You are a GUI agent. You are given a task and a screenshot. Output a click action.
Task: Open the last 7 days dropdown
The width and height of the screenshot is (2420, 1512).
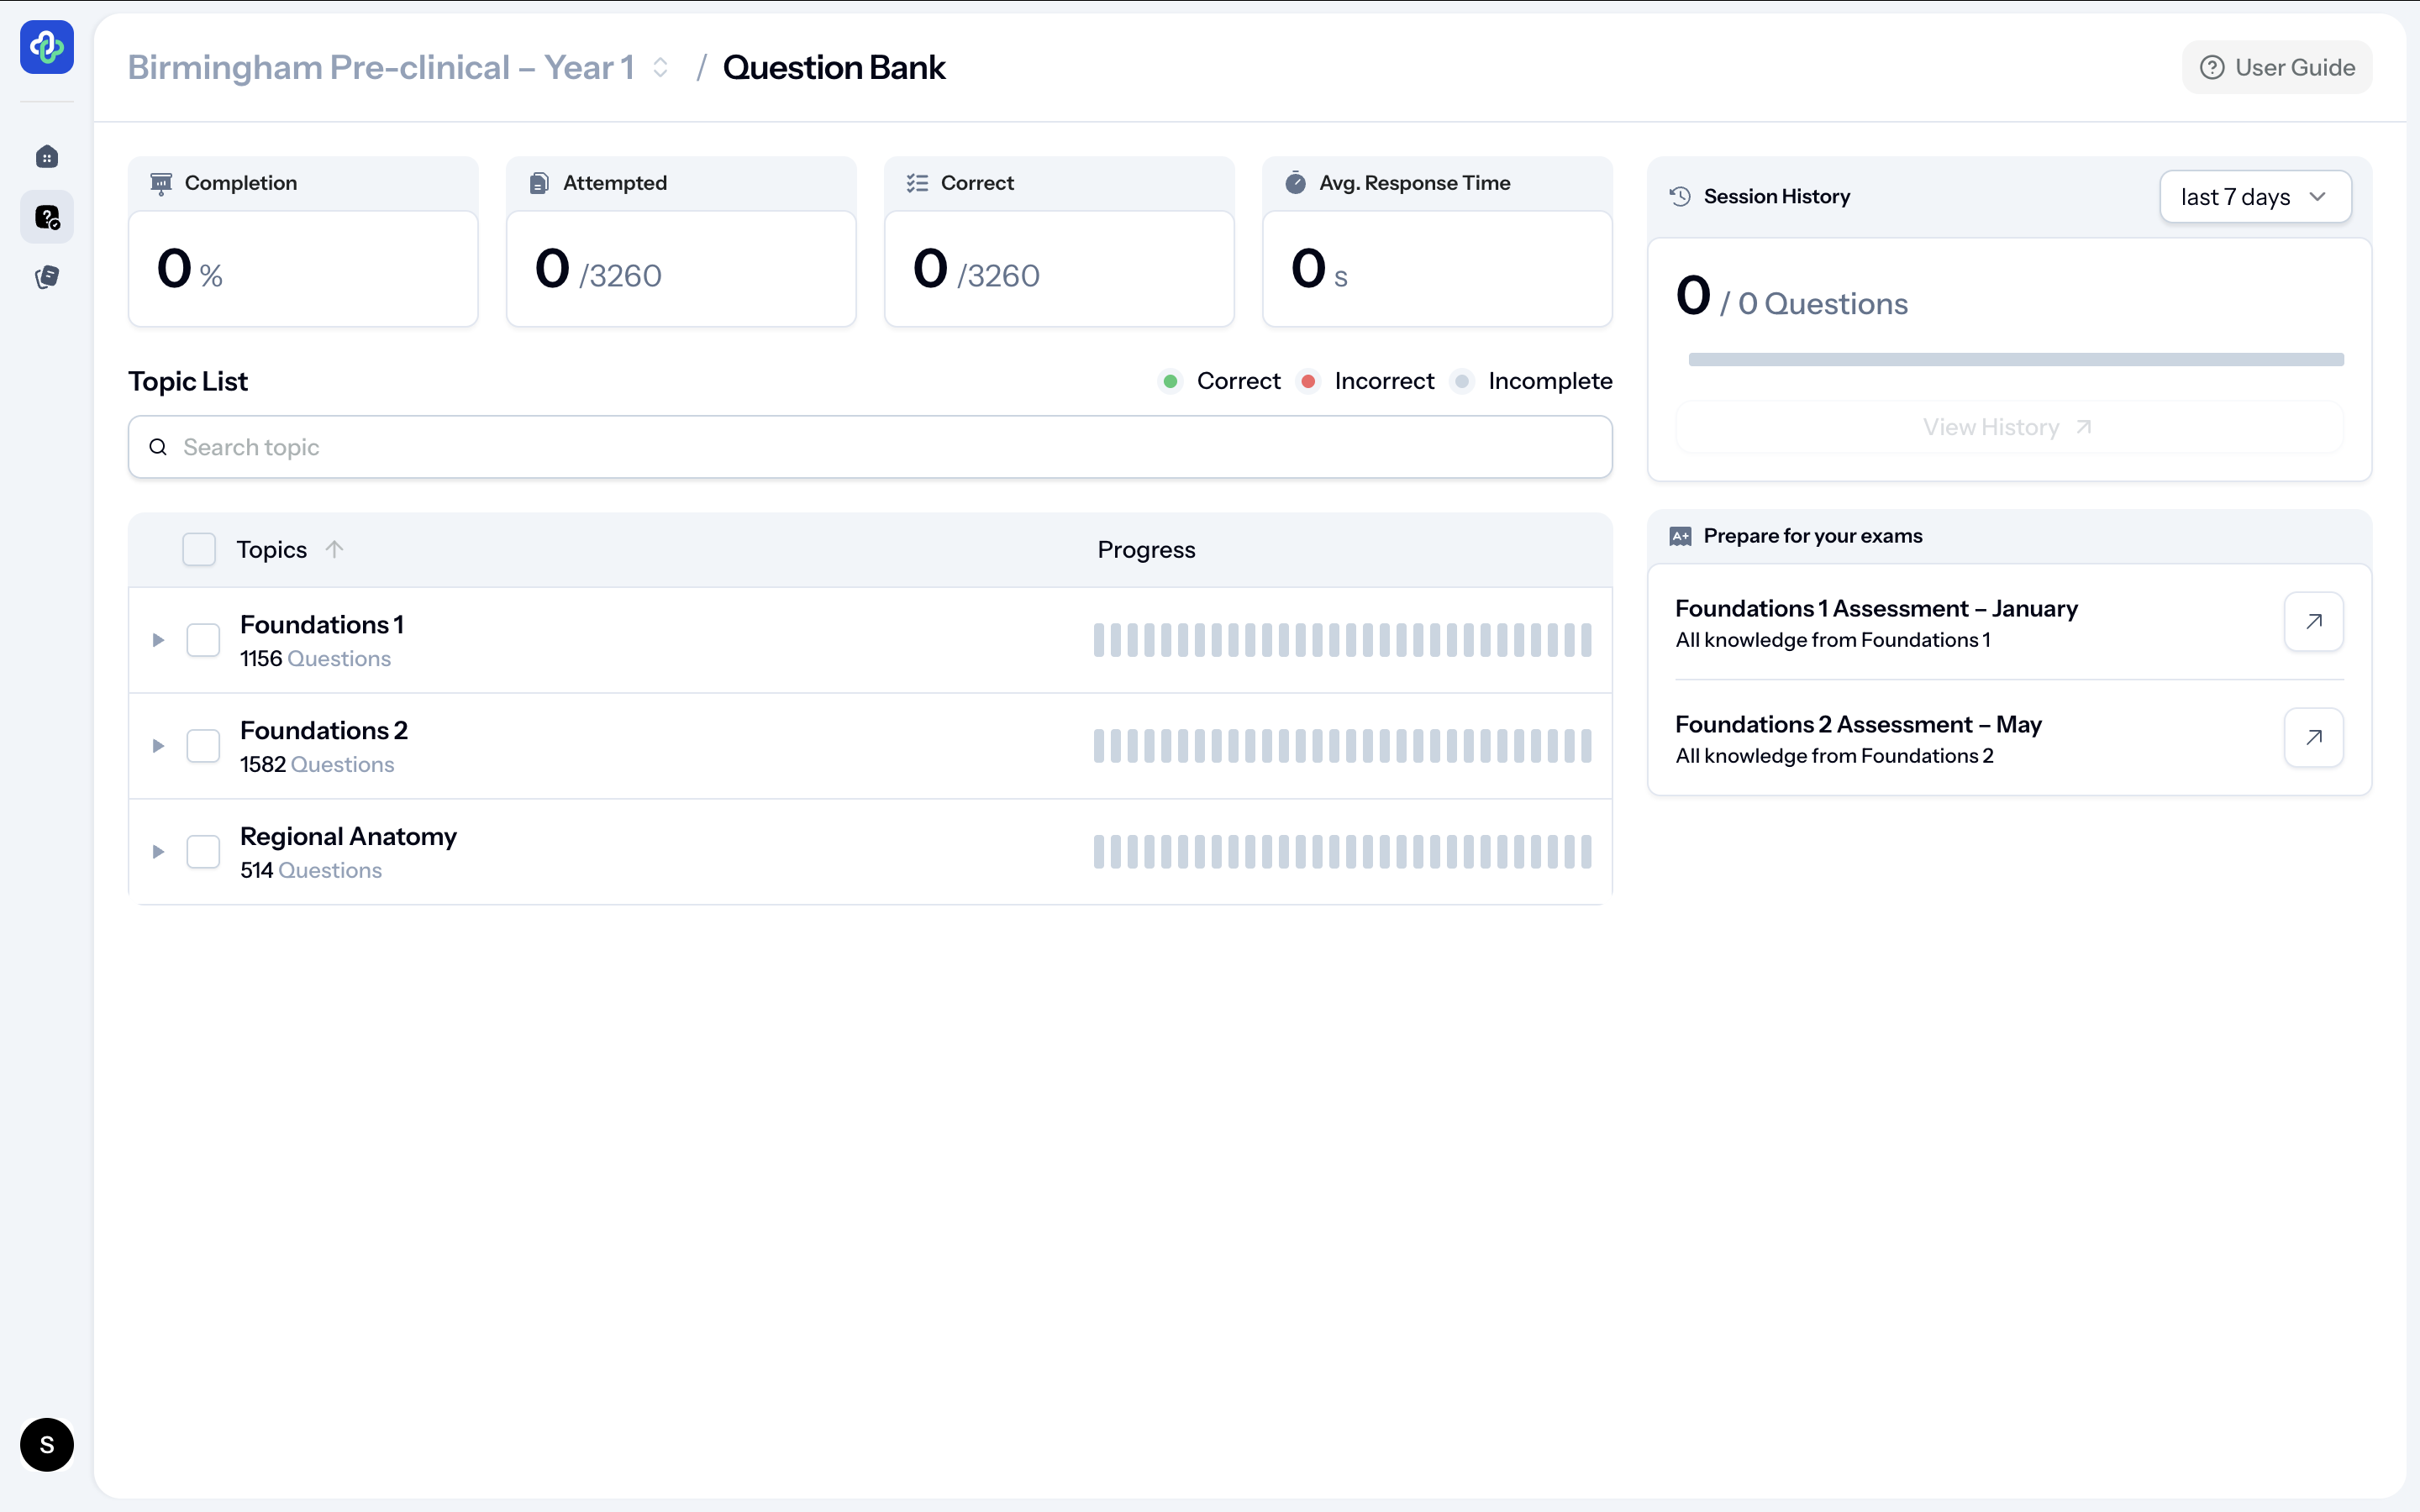[x=2254, y=197]
